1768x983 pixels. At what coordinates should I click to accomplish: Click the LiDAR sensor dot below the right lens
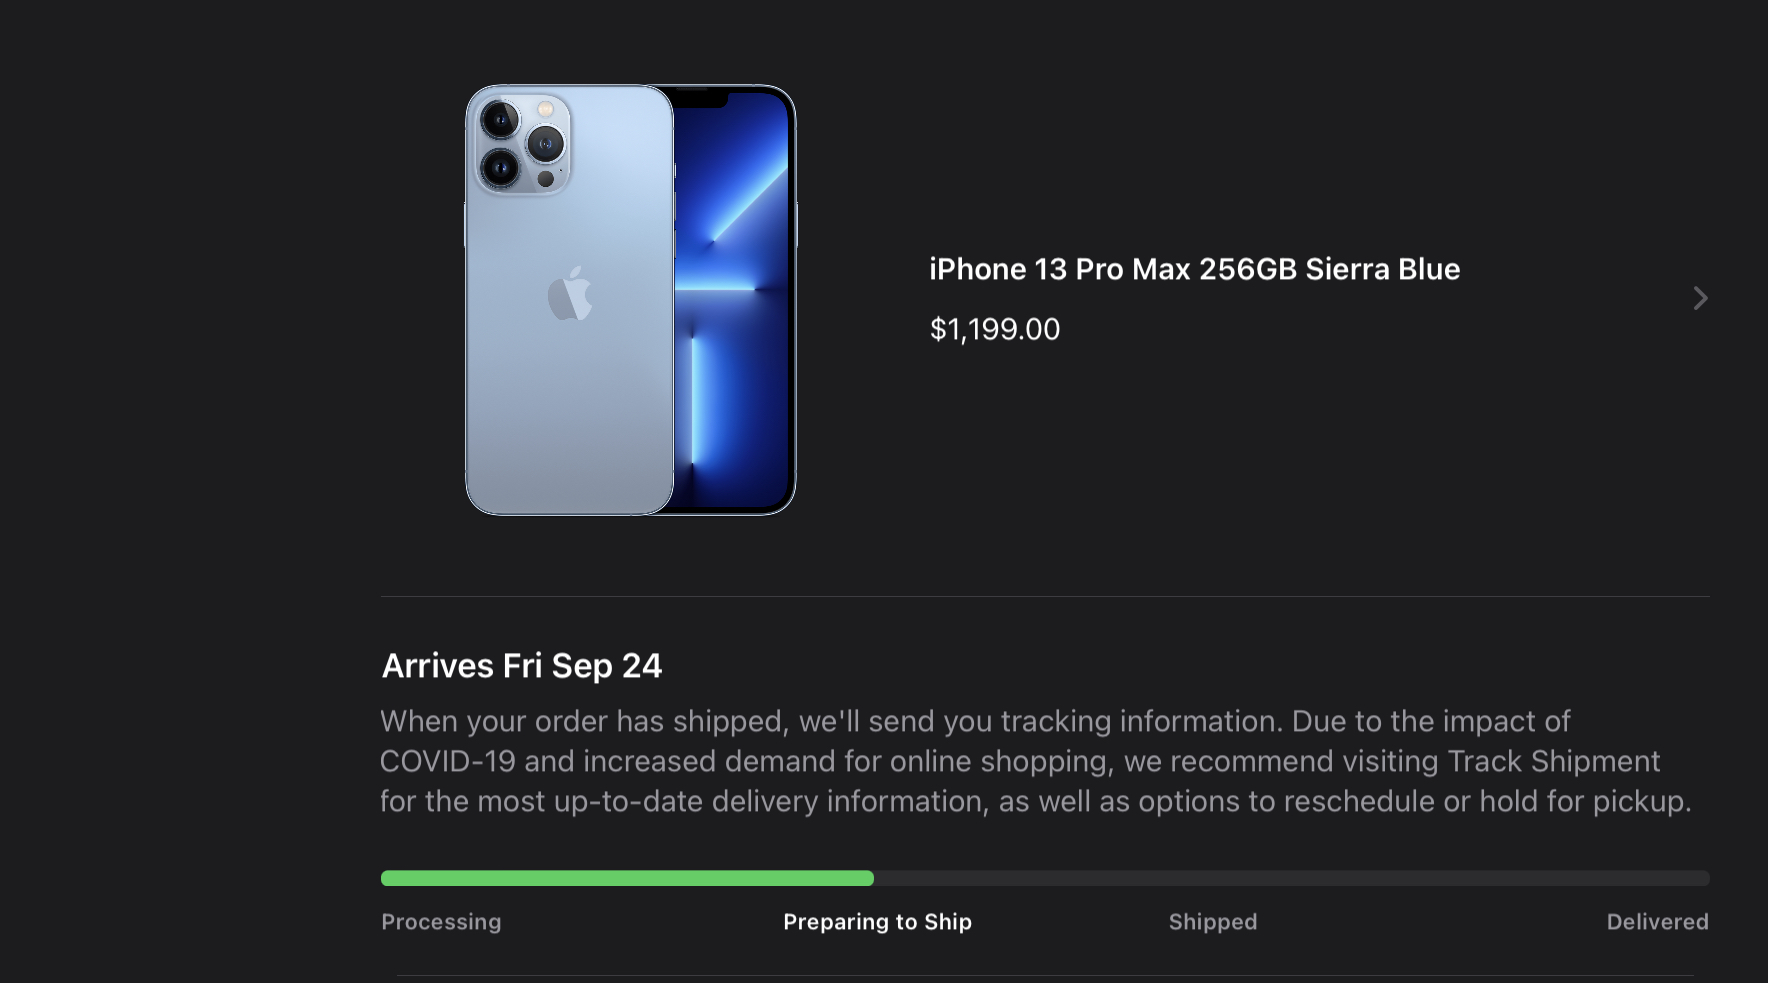(545, 180)
